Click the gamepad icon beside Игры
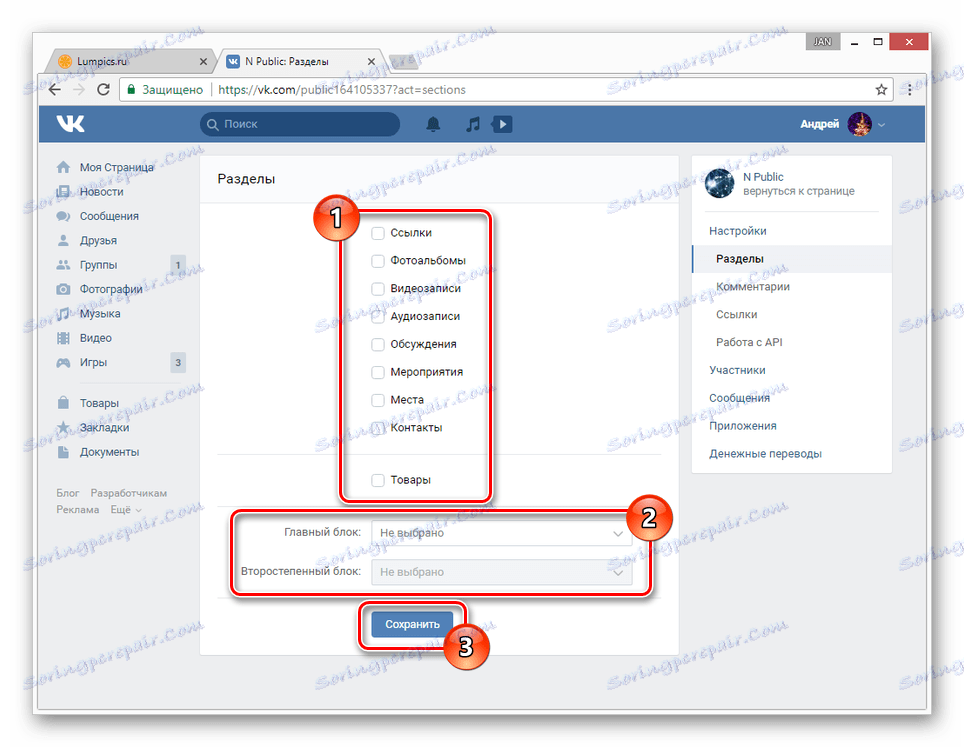The height and width of the screenshot is (747, 964). click(x=63, y=363)
